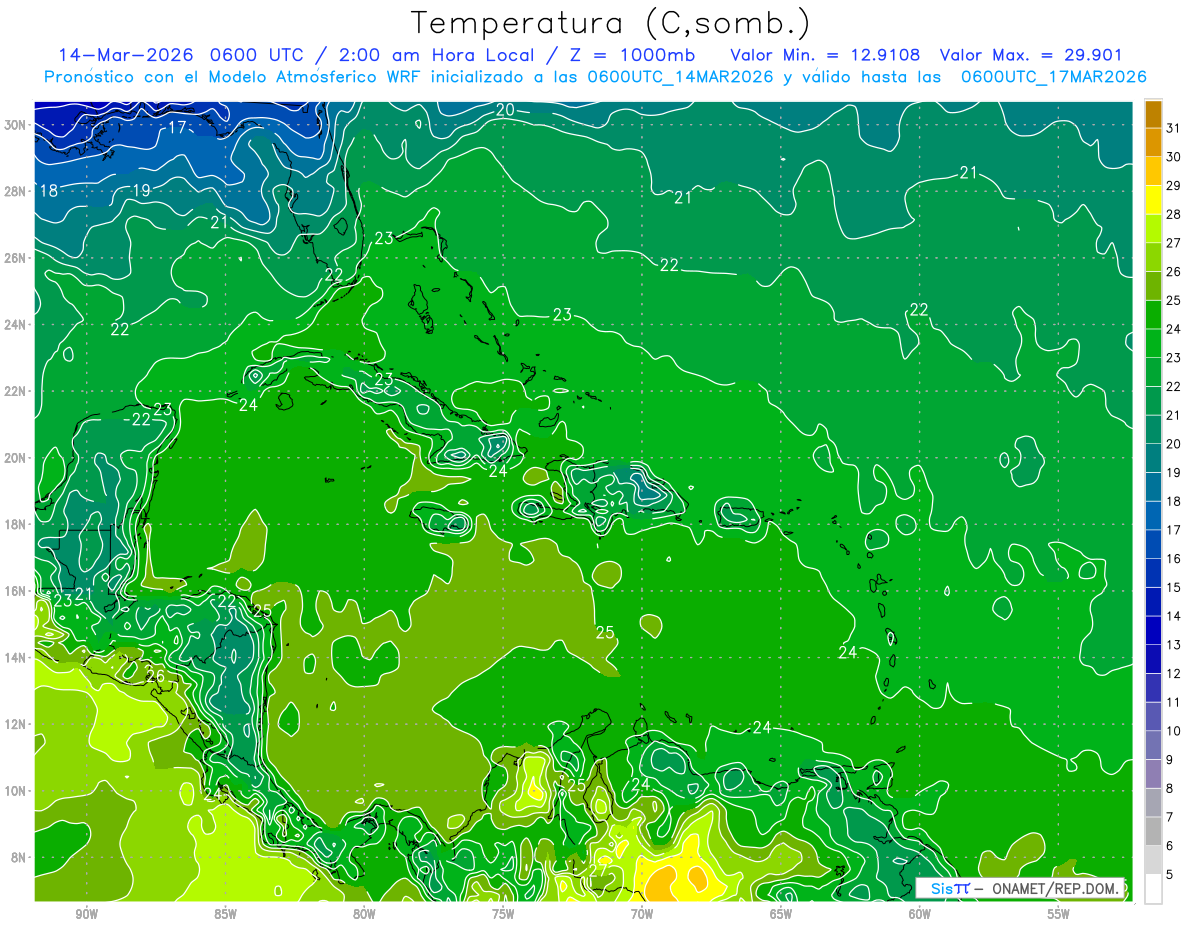Click the "14N" latitude axis label
This screenshot has height=927, width=1200.
15,657
